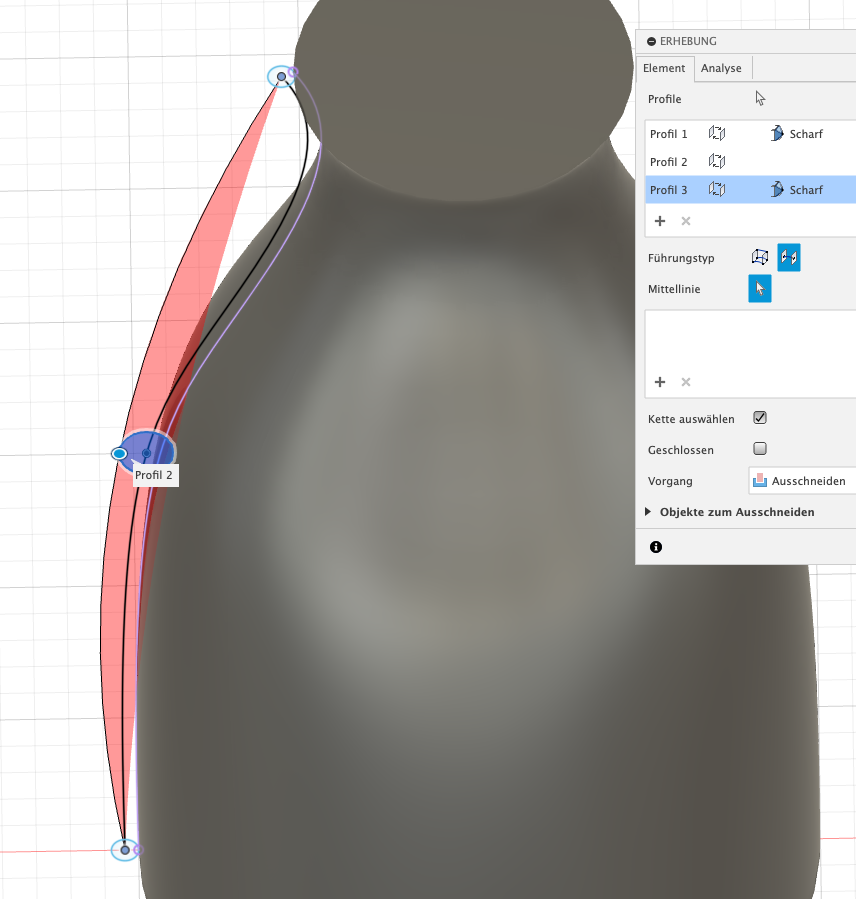
Task: Add a centerline with lower plus icon
Action: coord(660,382)
